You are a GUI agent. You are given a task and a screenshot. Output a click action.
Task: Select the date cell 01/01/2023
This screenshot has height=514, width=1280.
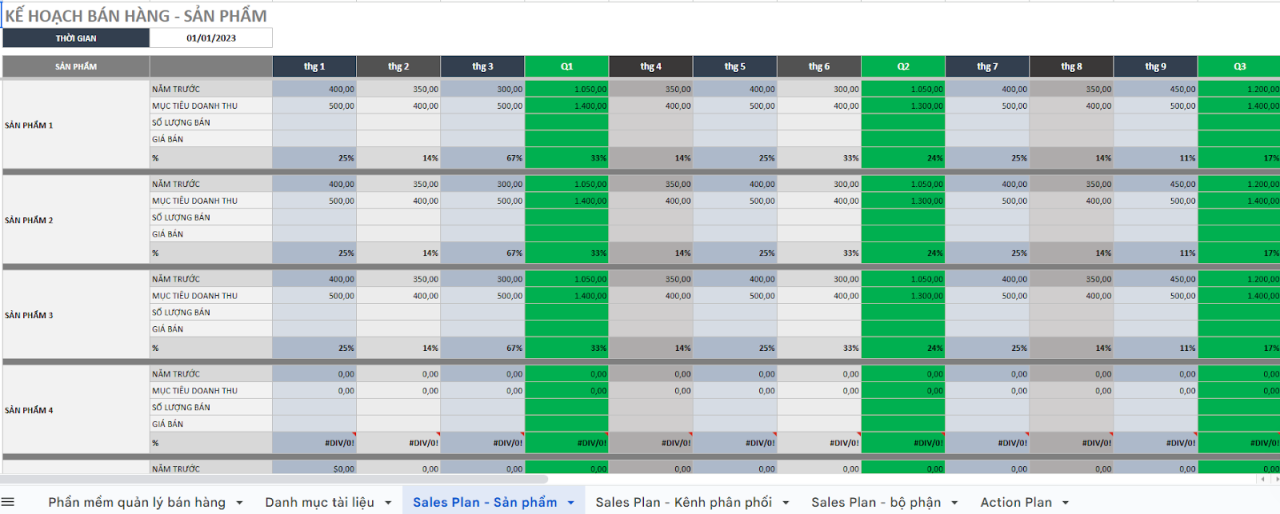point(211,38)
